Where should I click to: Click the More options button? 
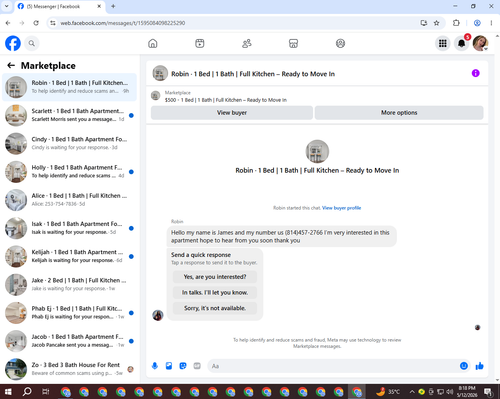point(399,113)
